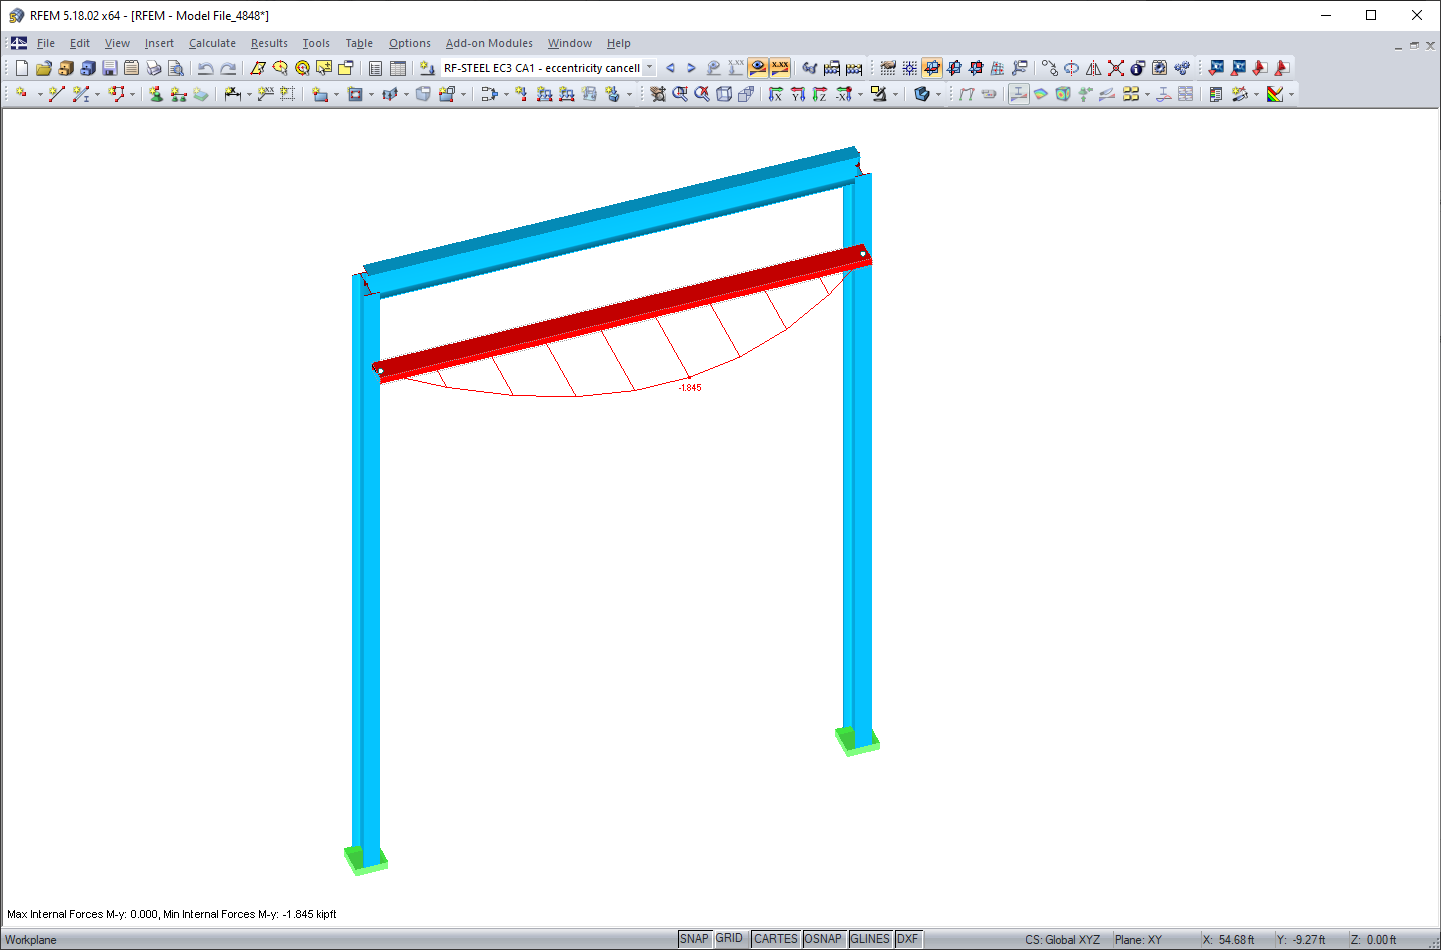The image size is (1441, 950).
Task: Open an existing project file
Action: pyautogui.click(x=44, y=67)
